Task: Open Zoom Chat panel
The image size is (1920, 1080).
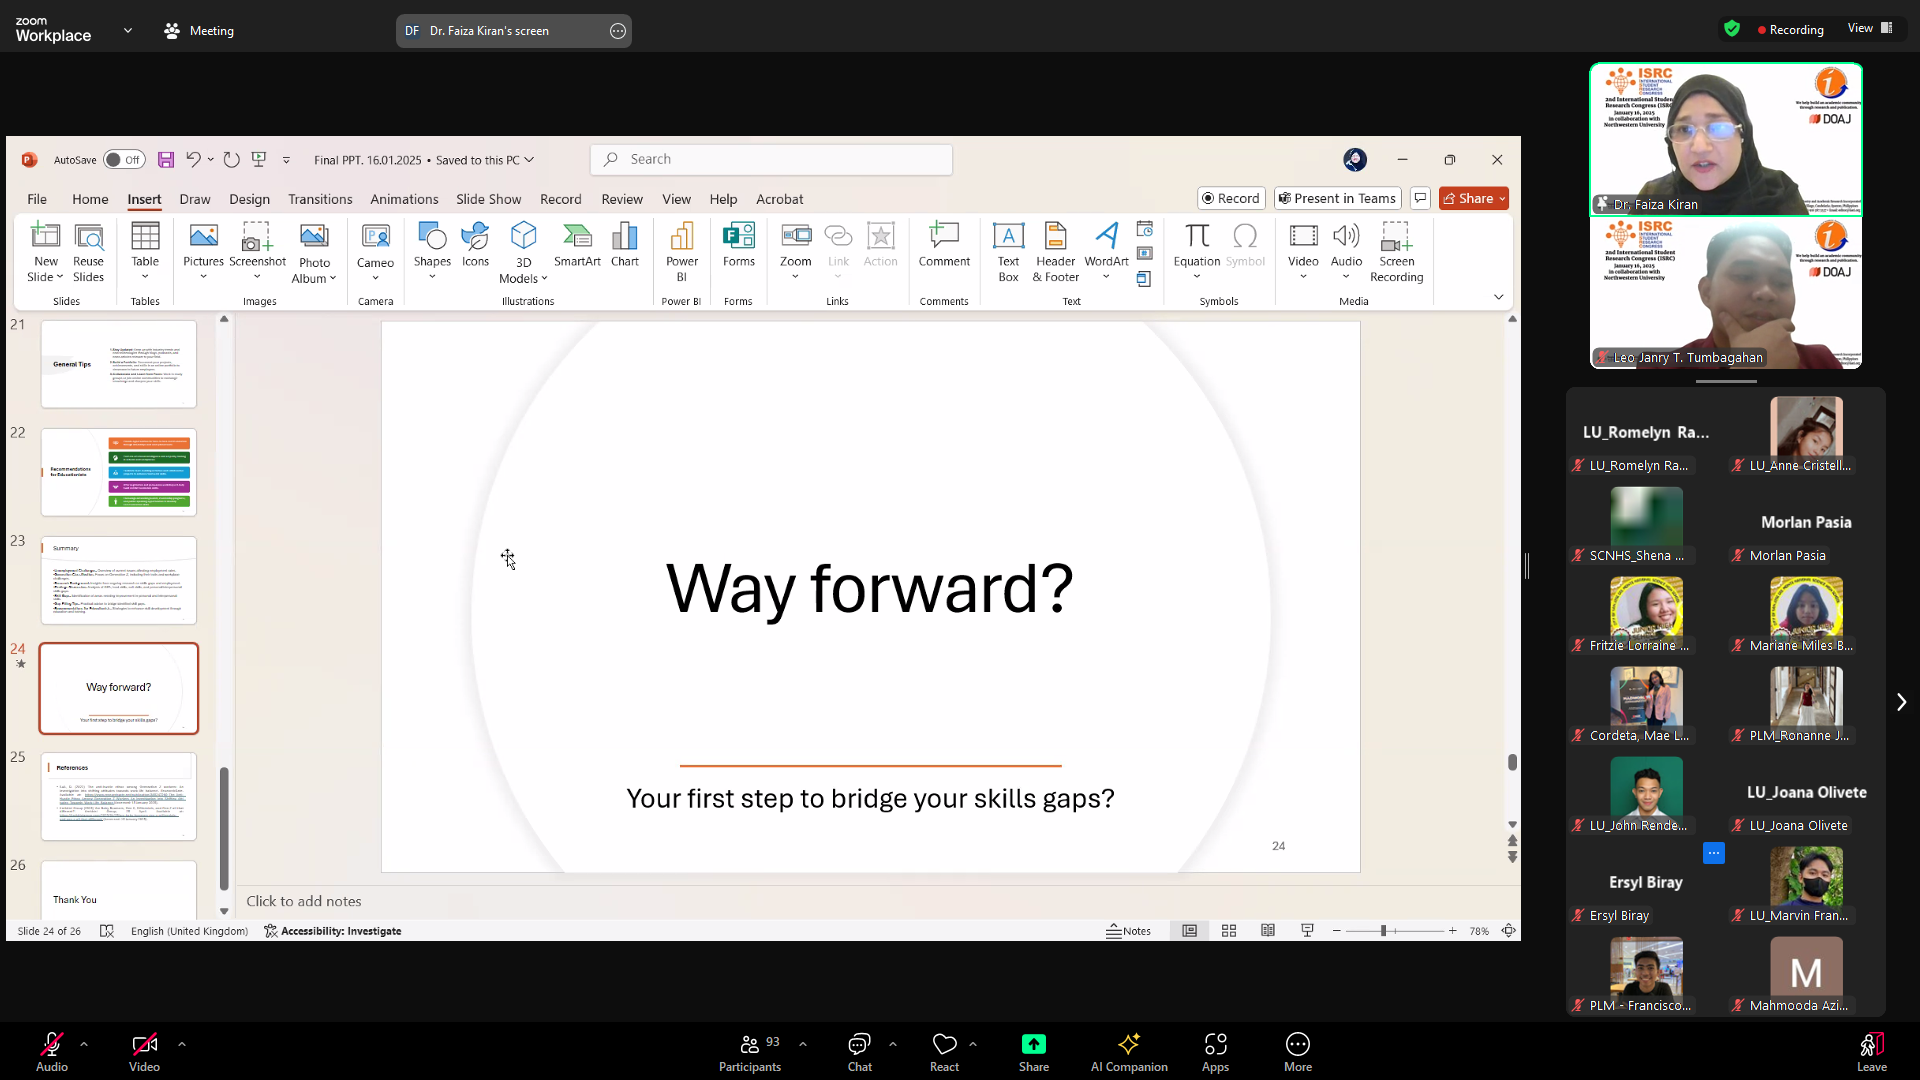Action: (x=859, y=1052)
